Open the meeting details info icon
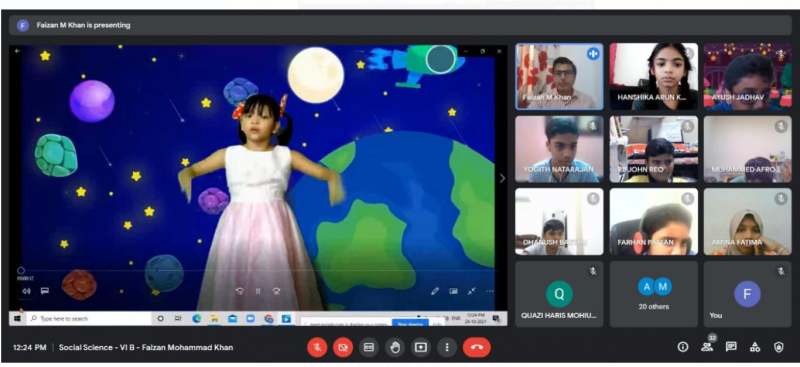 [683, 347]
